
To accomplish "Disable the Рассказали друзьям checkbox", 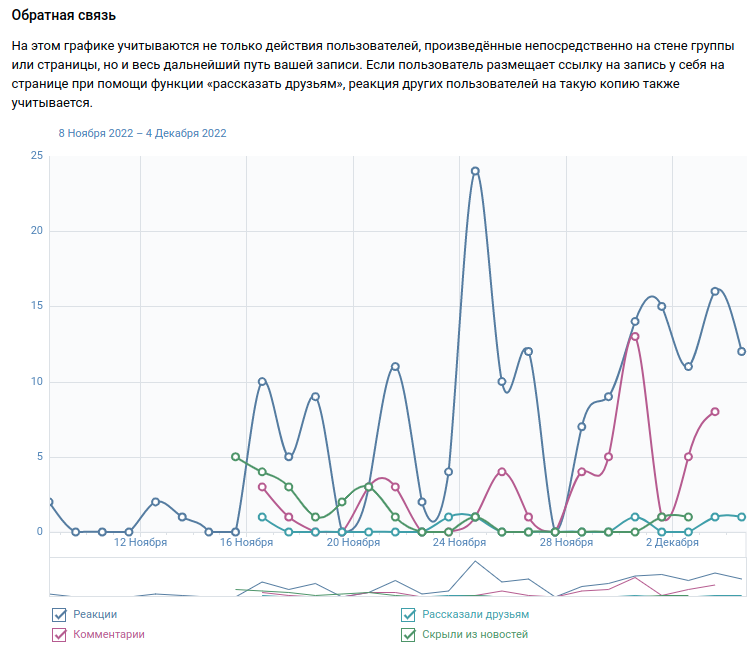I will pos(408,615).
